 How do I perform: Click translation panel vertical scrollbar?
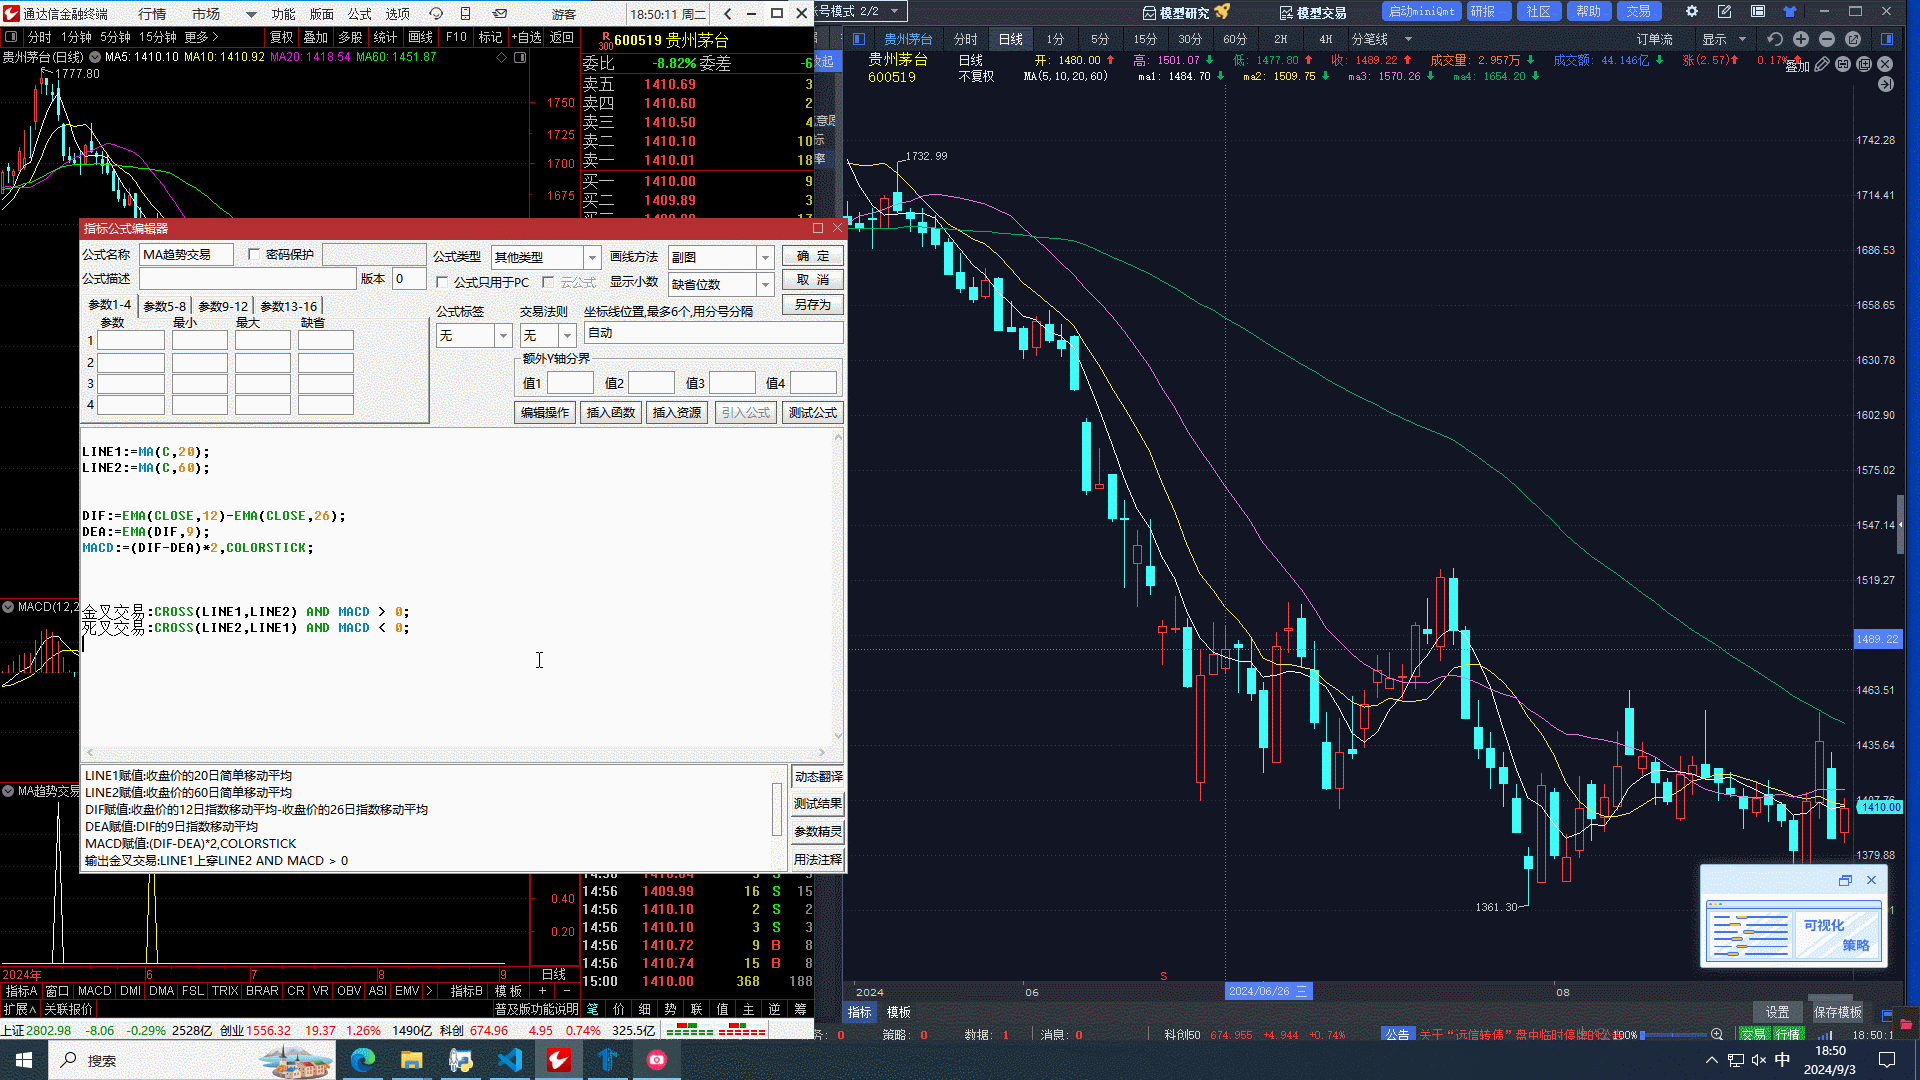pos(777,810)
